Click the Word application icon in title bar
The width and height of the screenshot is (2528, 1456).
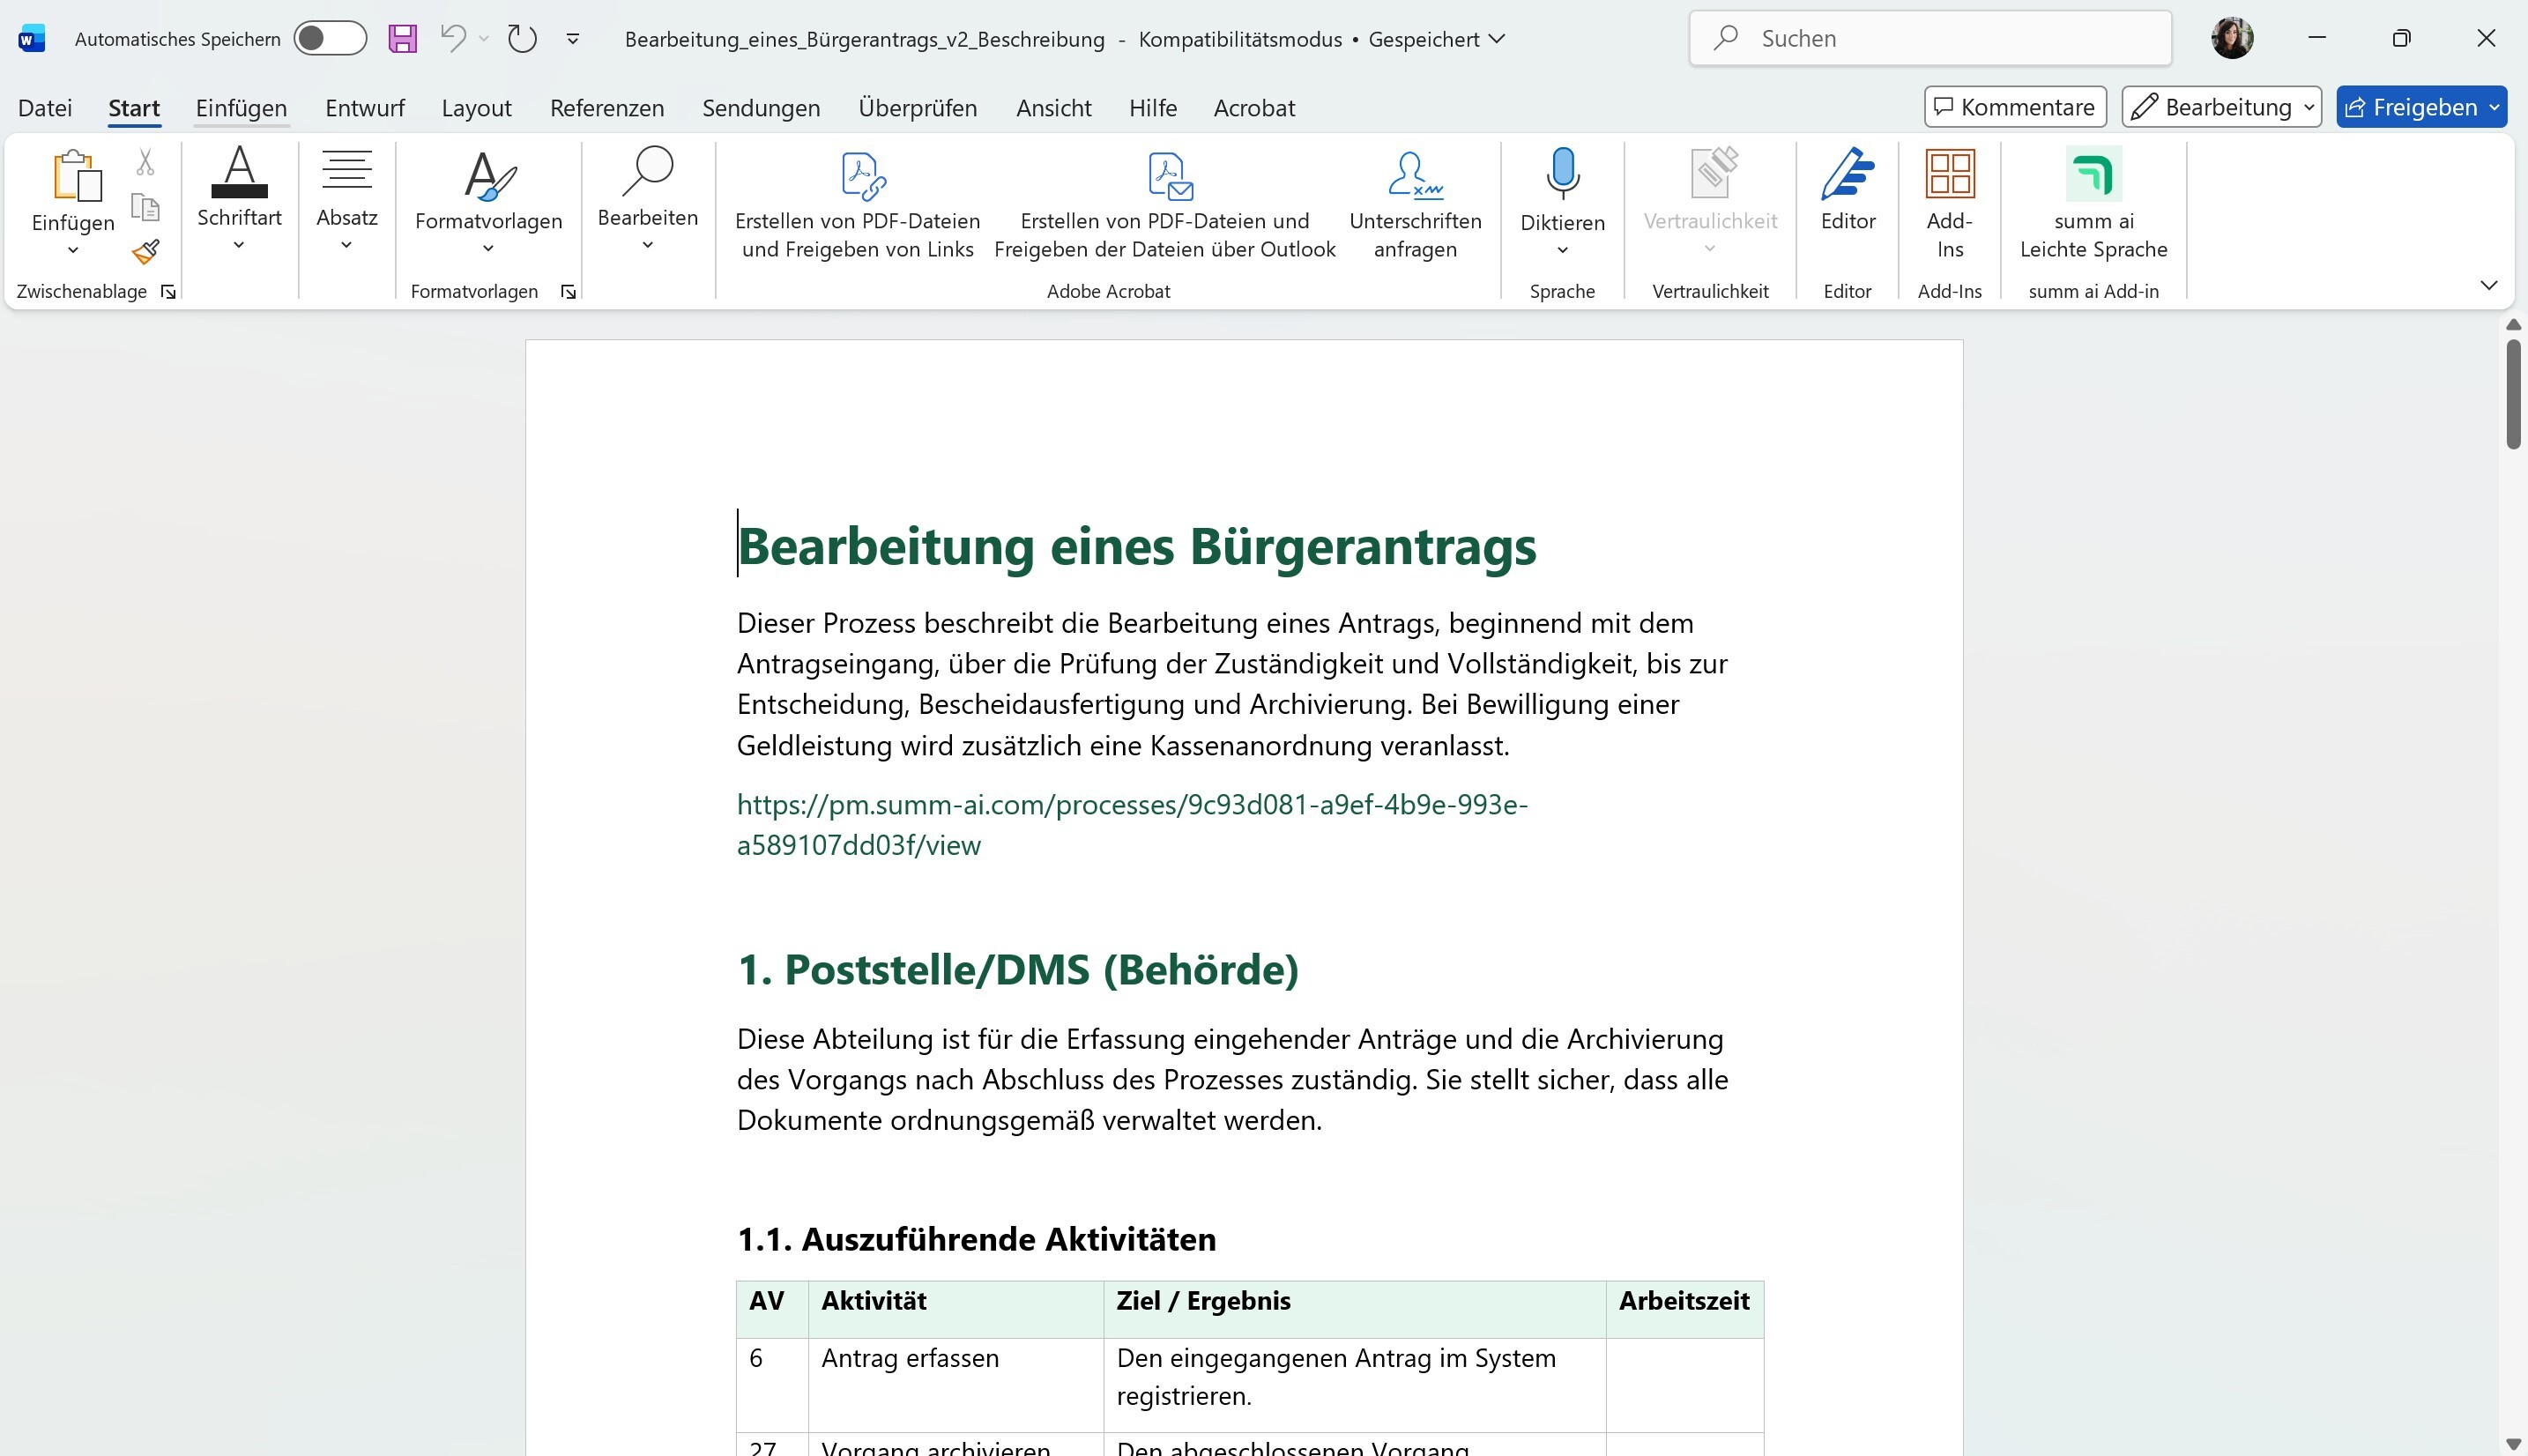pyautogui.click(x=32, y=39)
